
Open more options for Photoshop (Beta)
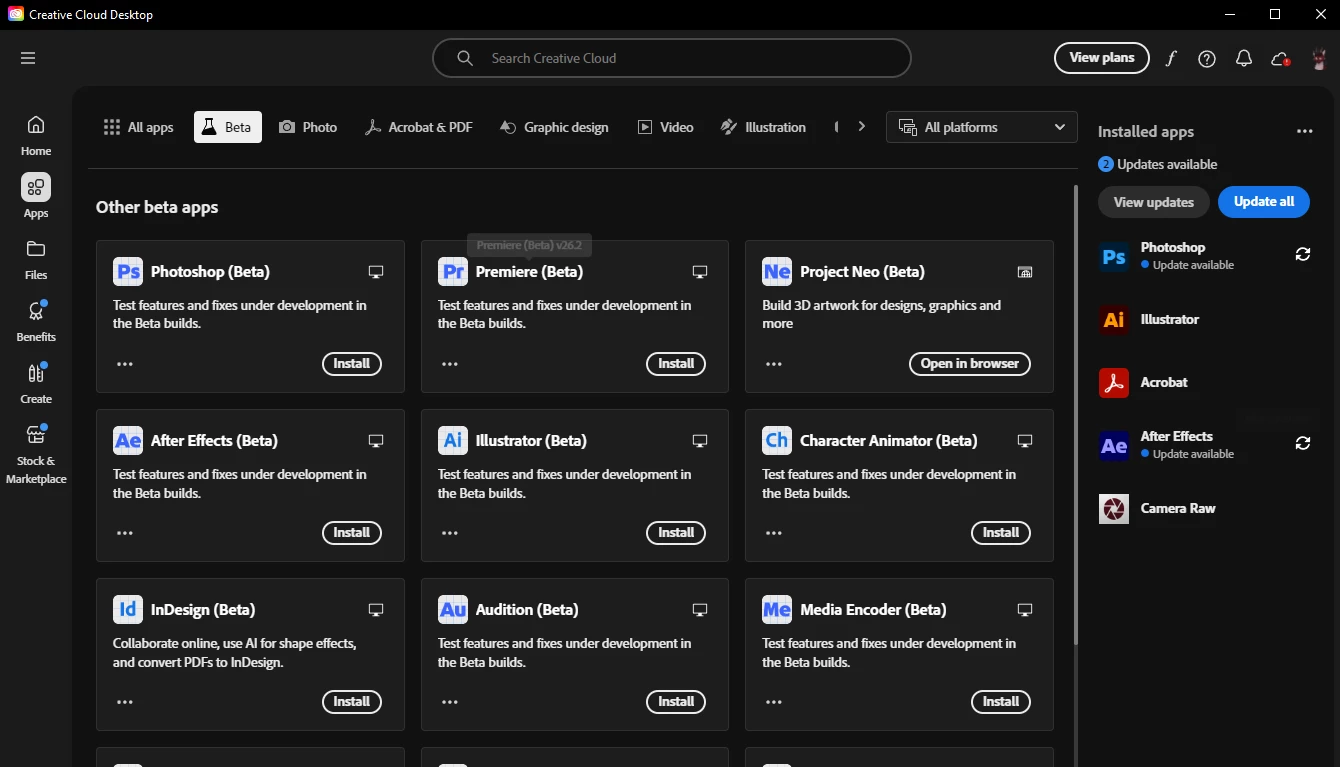tap(125, 364)
